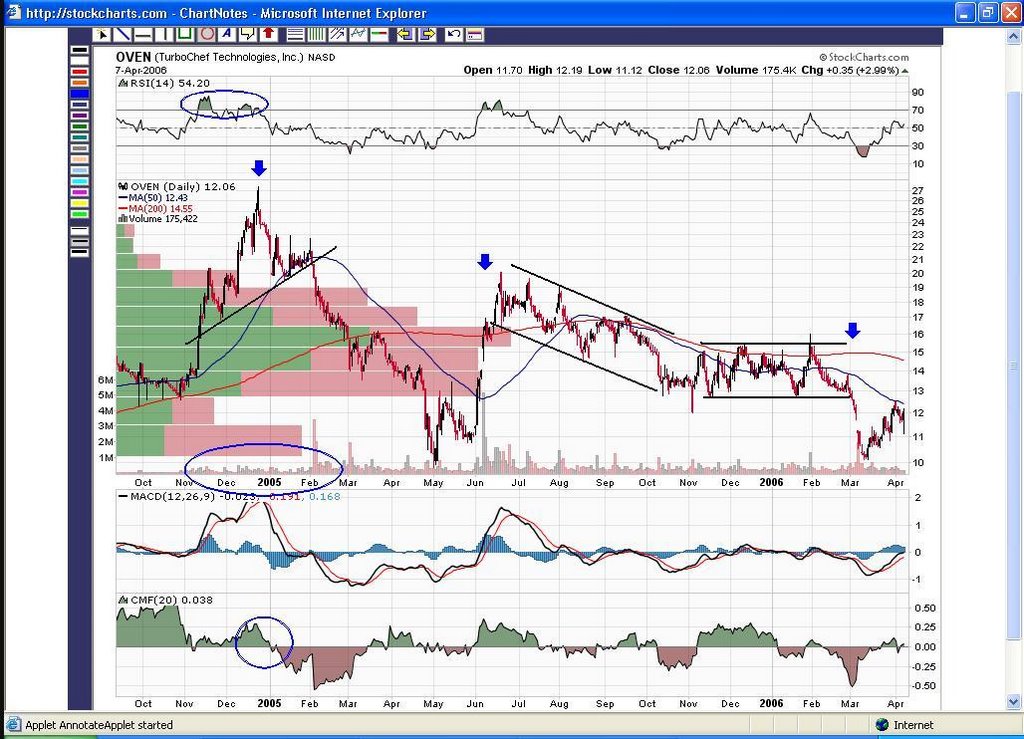Select the arrow pointer tool
The height and width of the screenshot is (739, 1024).
pos(102,34)
